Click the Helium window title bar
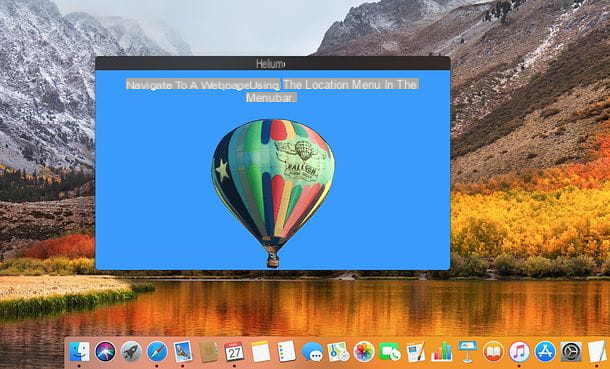This screenshot has width=610, height=369. pos(273,63)
